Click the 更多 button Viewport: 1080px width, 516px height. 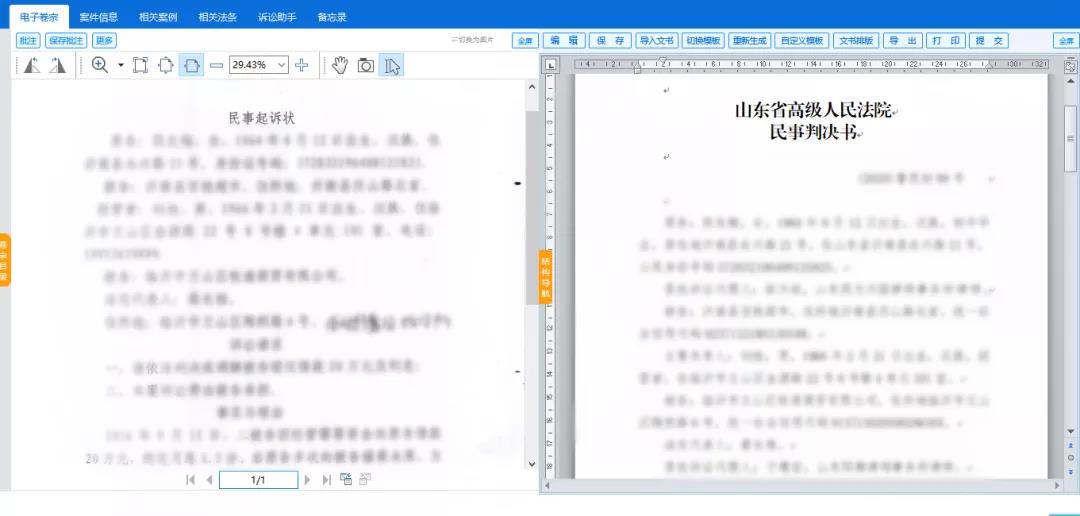point(105,41)
